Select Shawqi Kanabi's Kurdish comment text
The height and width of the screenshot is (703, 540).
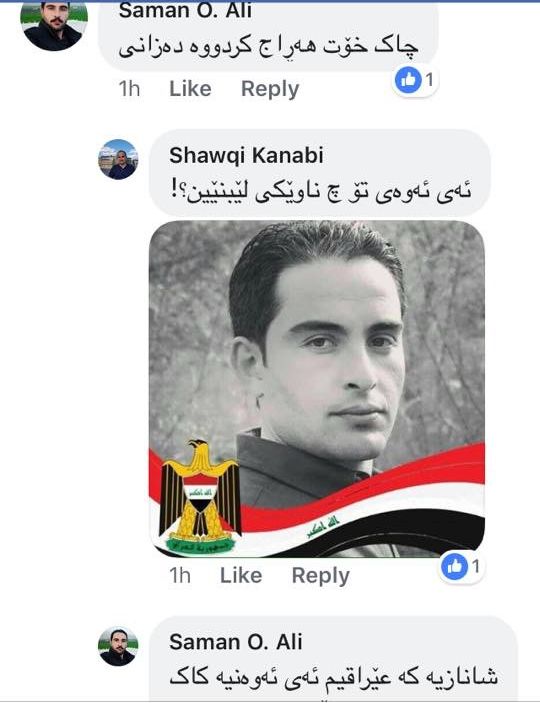pos(322,192)
